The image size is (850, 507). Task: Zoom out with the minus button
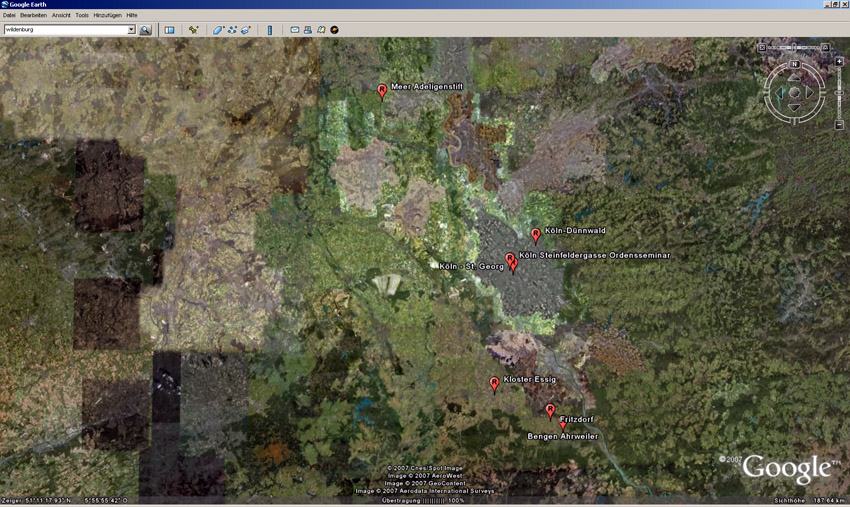pos(839,125)
